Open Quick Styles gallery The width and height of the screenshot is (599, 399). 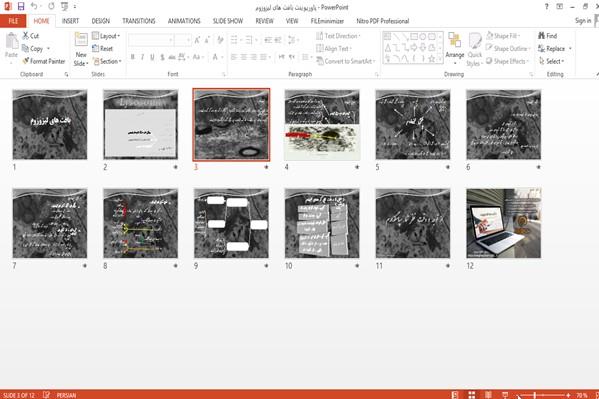(x=475, y=49)
